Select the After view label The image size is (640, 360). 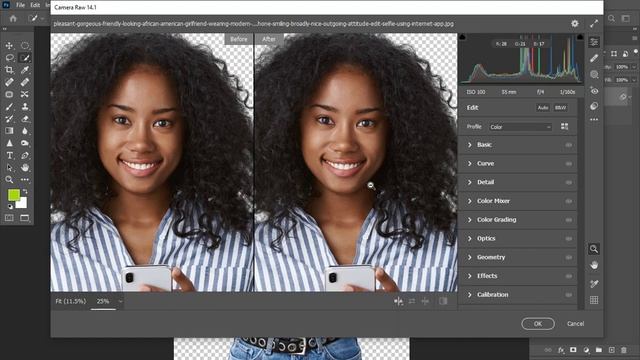[x=269, y=39]
